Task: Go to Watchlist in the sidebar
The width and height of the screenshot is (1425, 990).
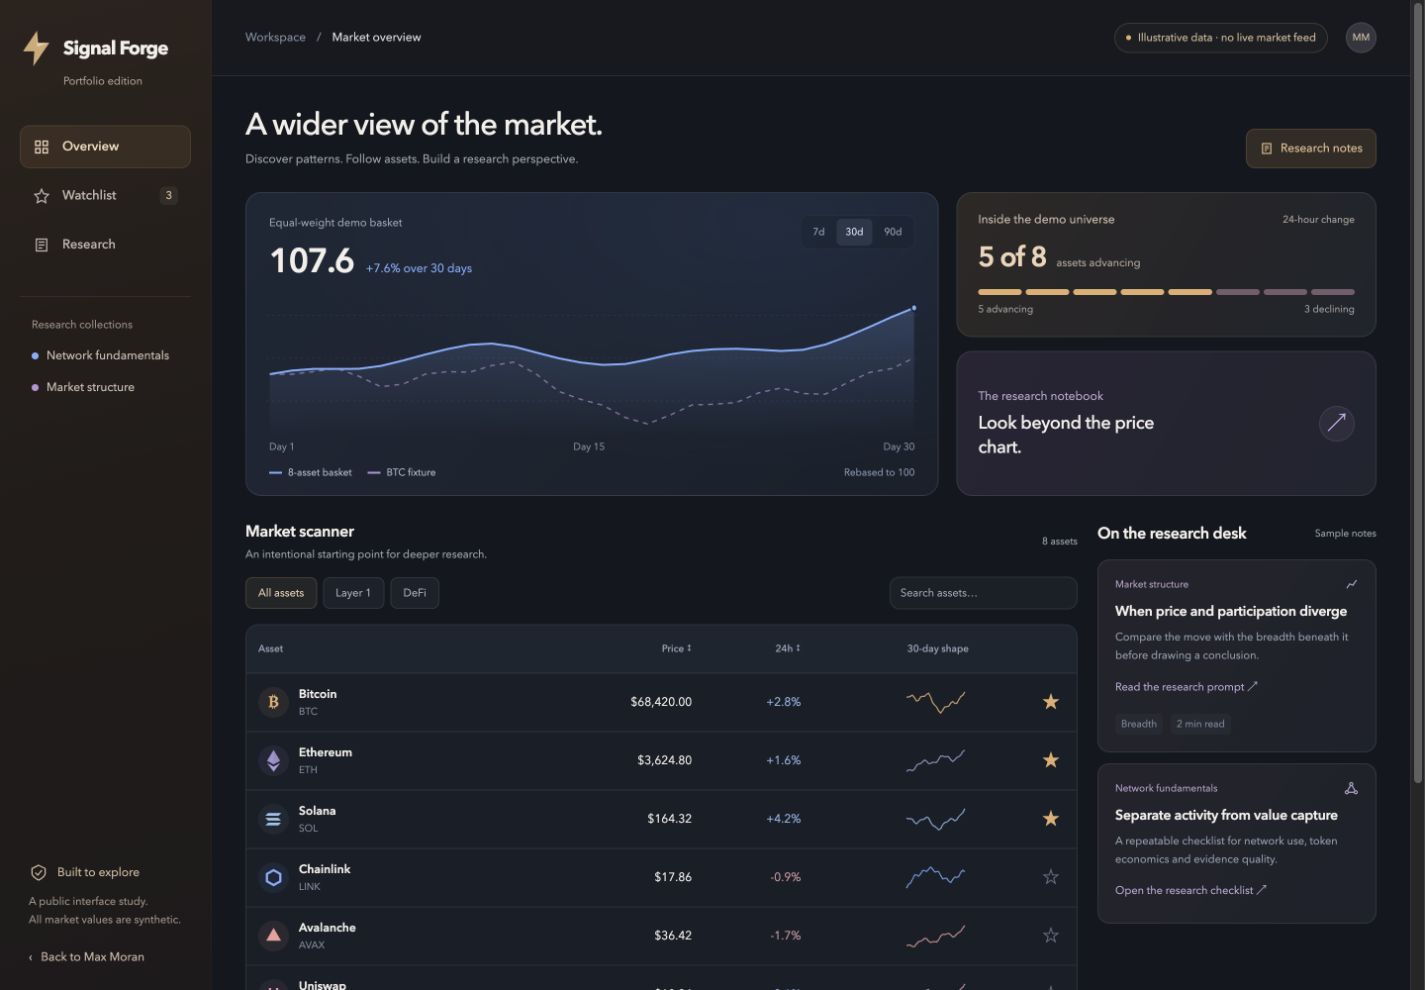Action: click(105, 196)
